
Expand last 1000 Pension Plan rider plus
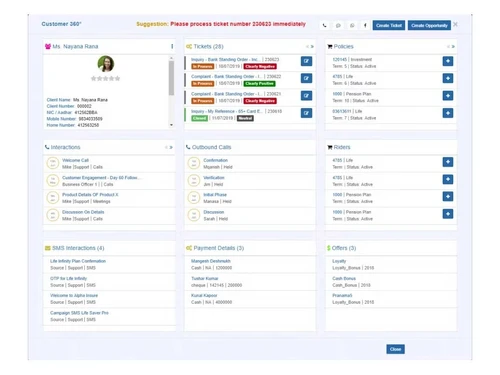(x=448, y=214)
